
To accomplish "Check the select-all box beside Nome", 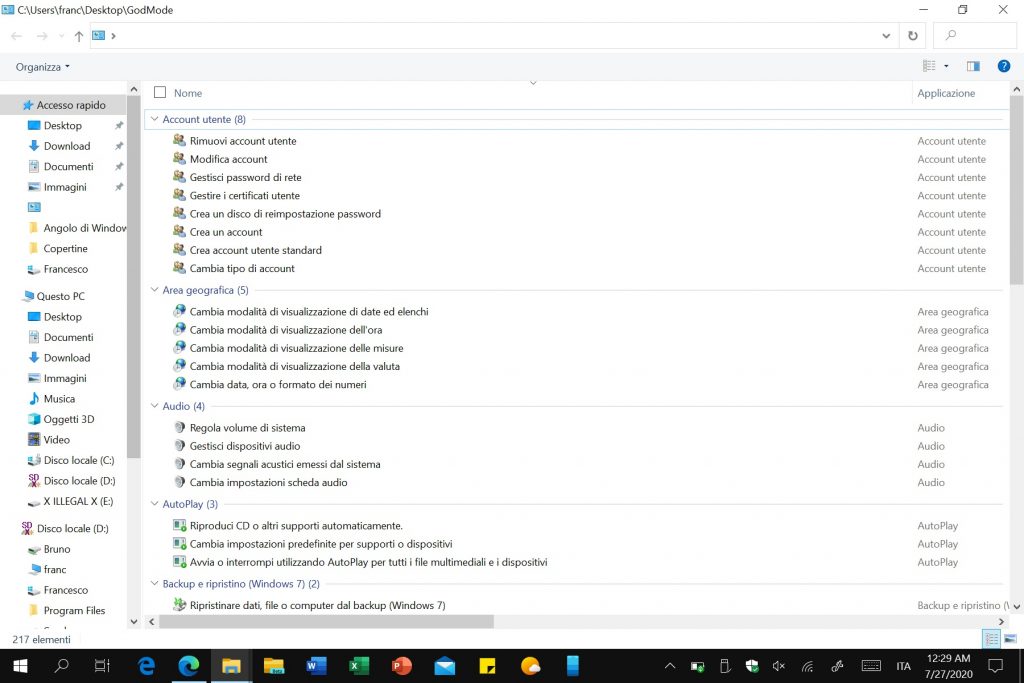I will (x=160, y=93).
